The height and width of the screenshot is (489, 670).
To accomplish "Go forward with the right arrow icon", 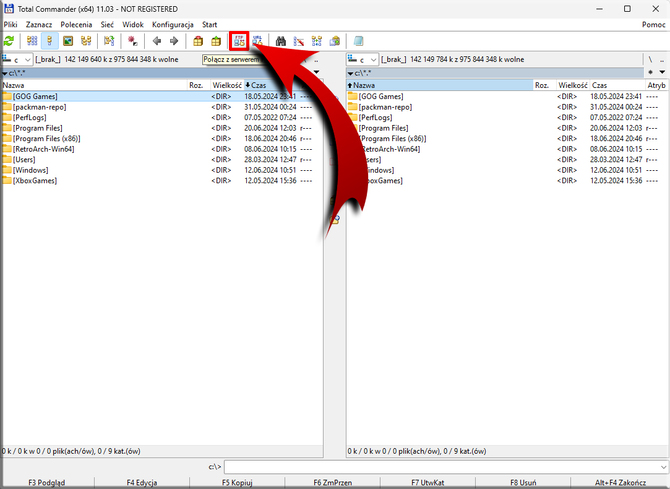I will point(174,41).
